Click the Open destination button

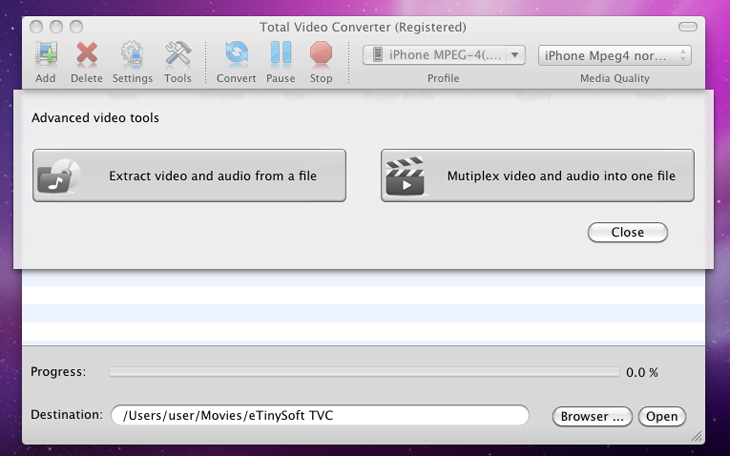(662, 416)
